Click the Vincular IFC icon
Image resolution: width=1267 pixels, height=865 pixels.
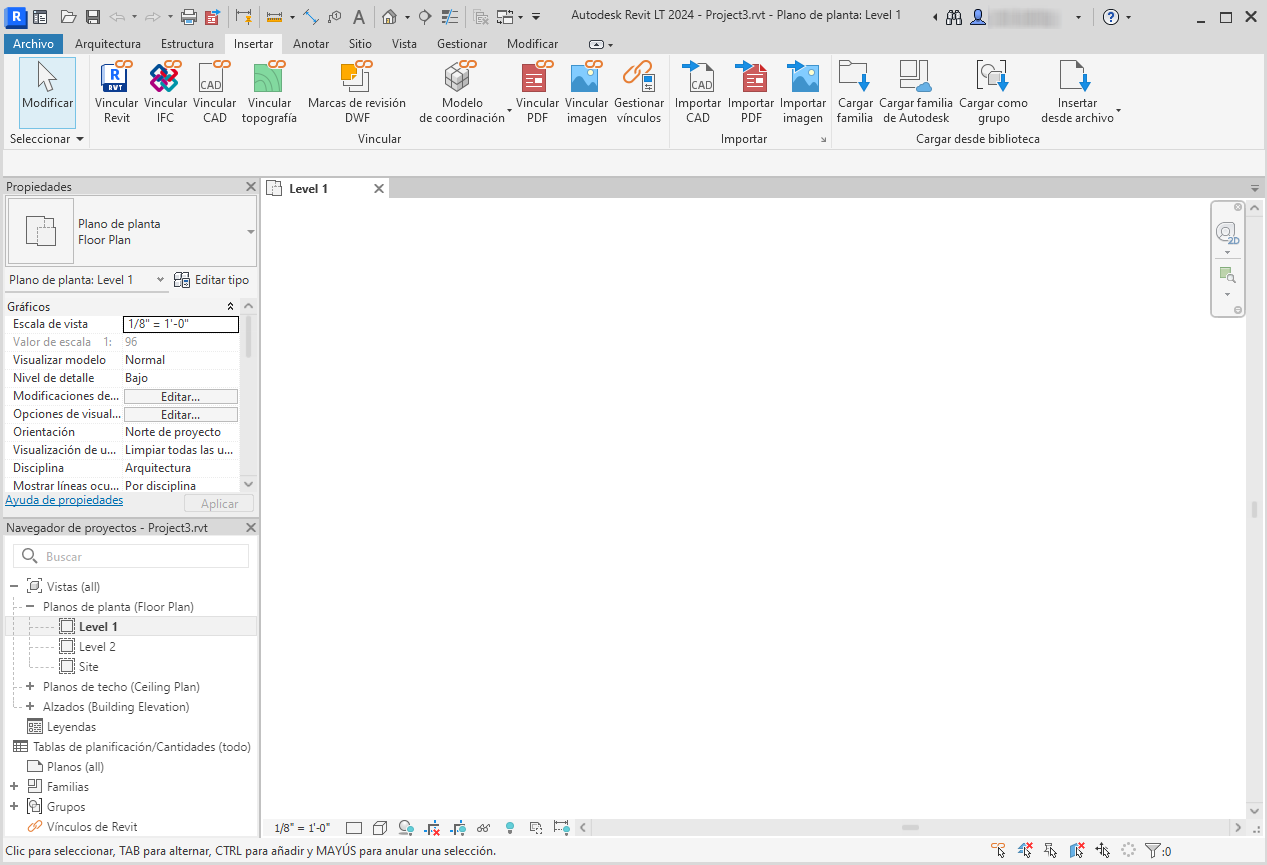[165, 77]
